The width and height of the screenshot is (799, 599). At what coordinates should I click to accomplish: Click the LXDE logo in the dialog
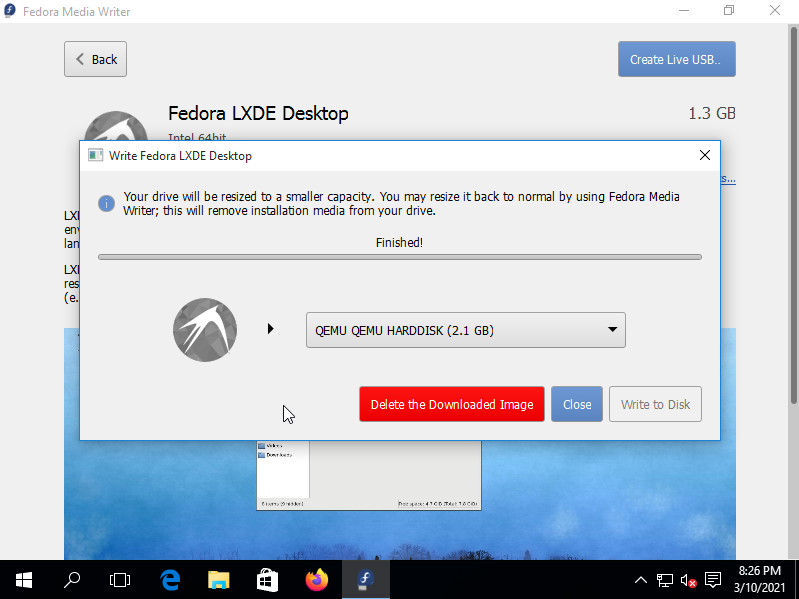[x=205, y=330]
